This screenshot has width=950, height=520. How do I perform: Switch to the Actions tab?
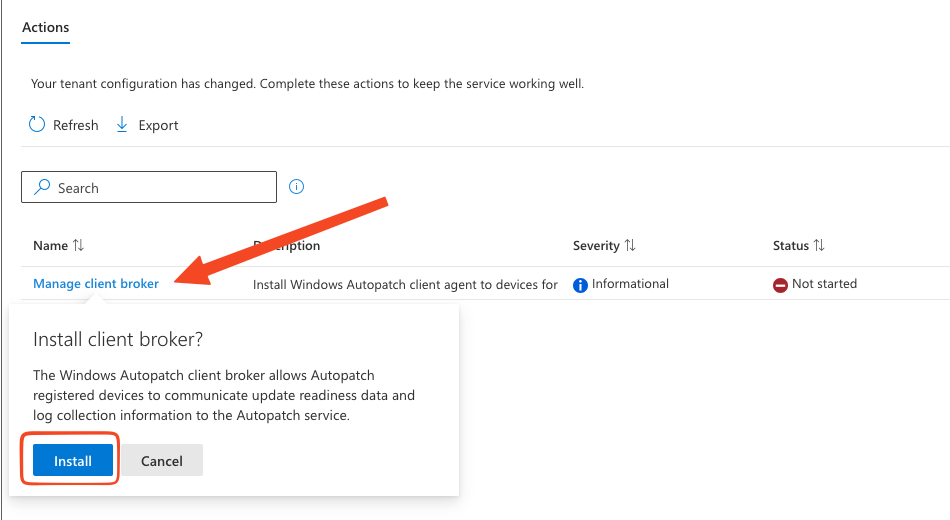(46, 27)
